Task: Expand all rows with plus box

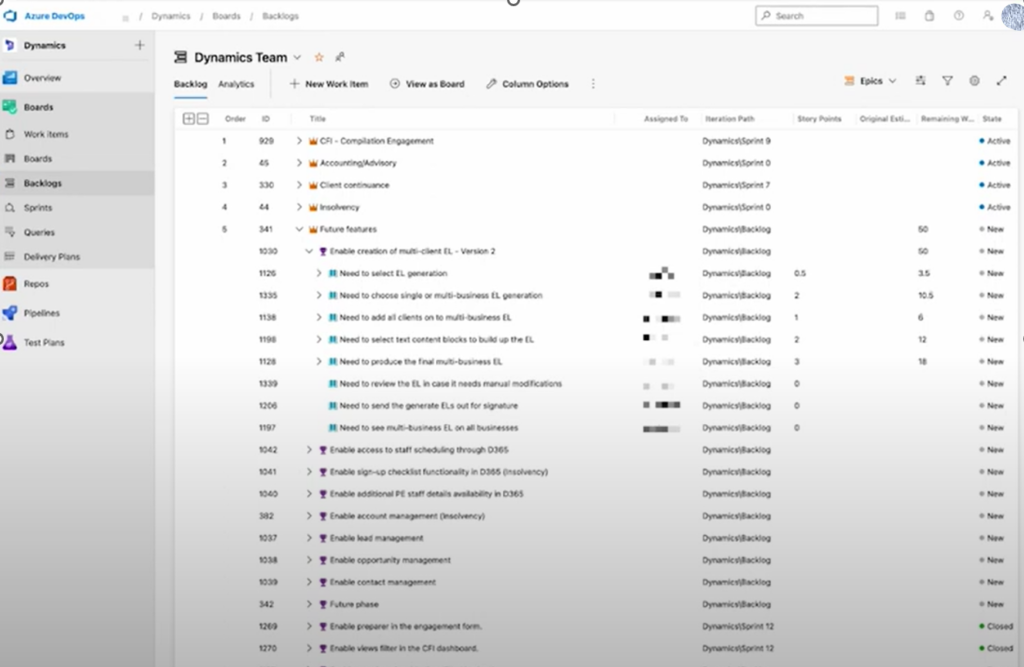Action: tap(189, 119)
